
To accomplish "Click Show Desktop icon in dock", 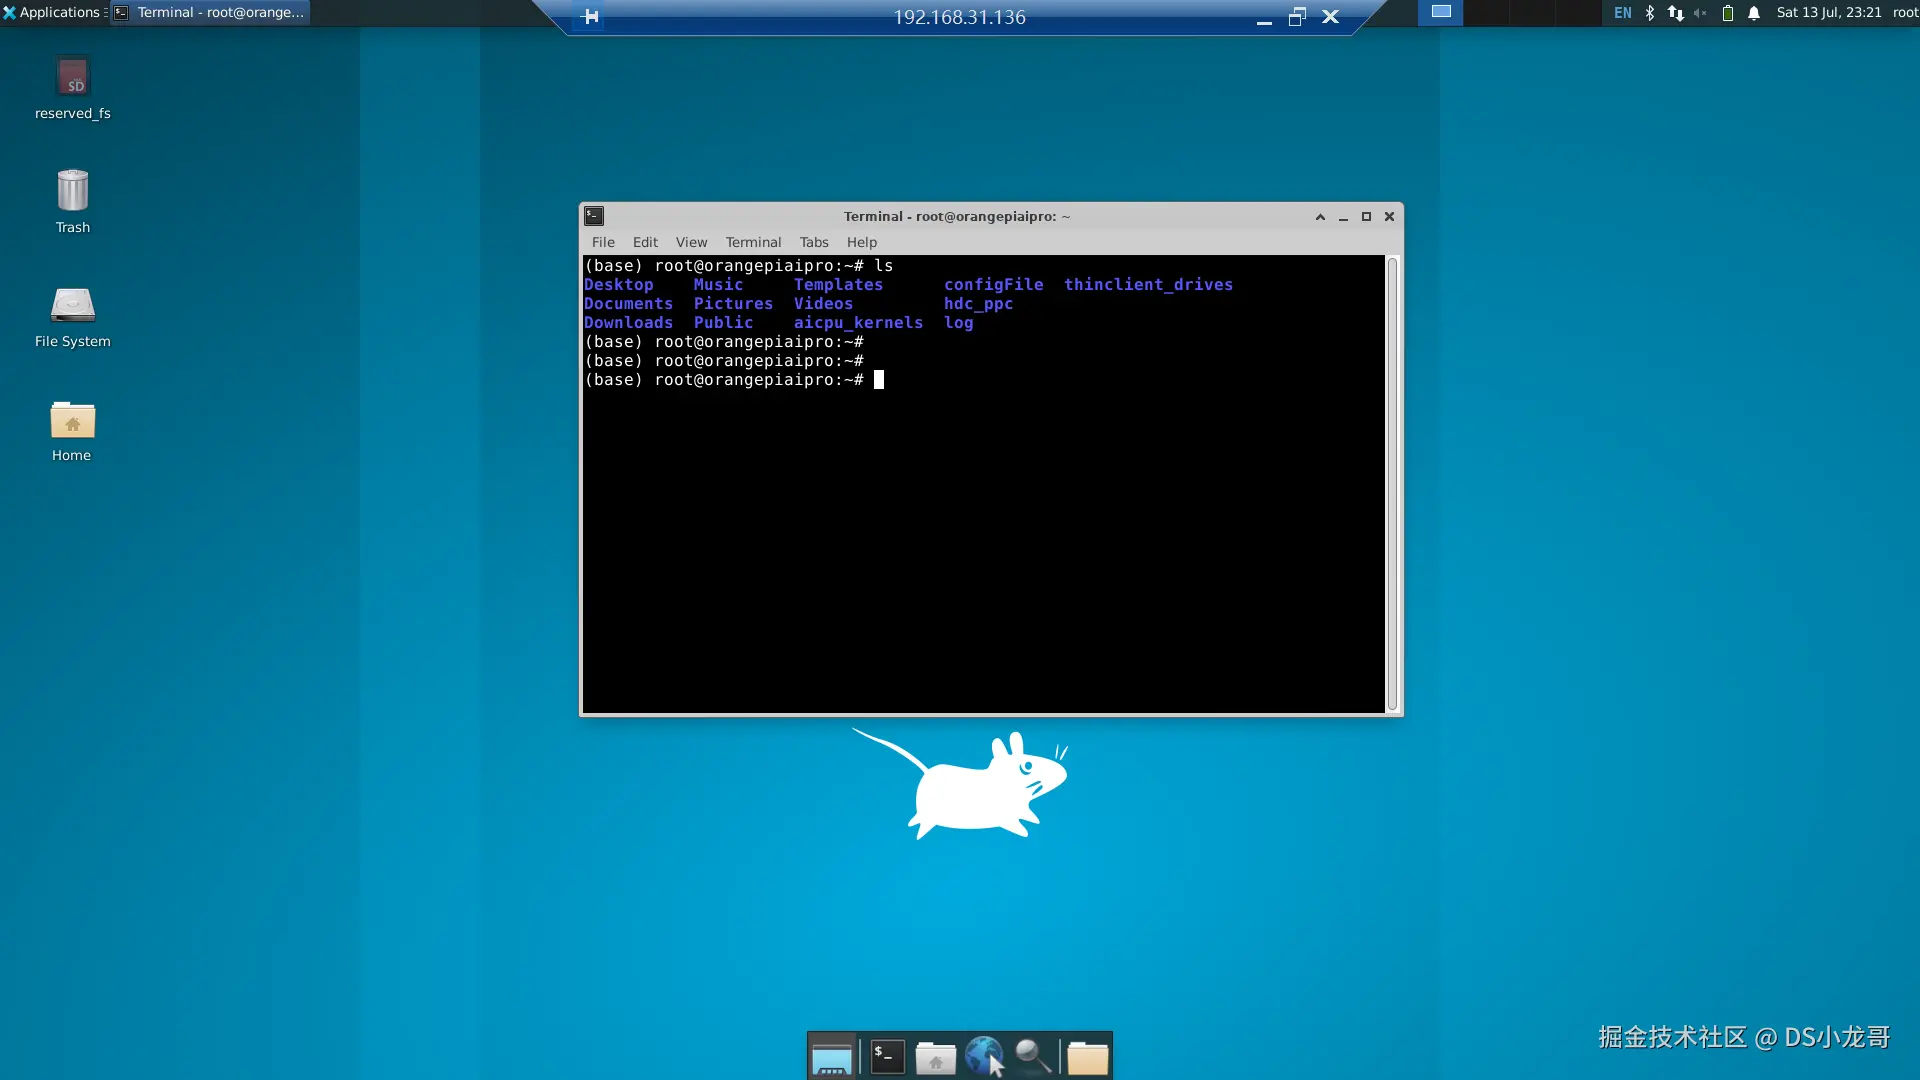I will click(831, 1057).
